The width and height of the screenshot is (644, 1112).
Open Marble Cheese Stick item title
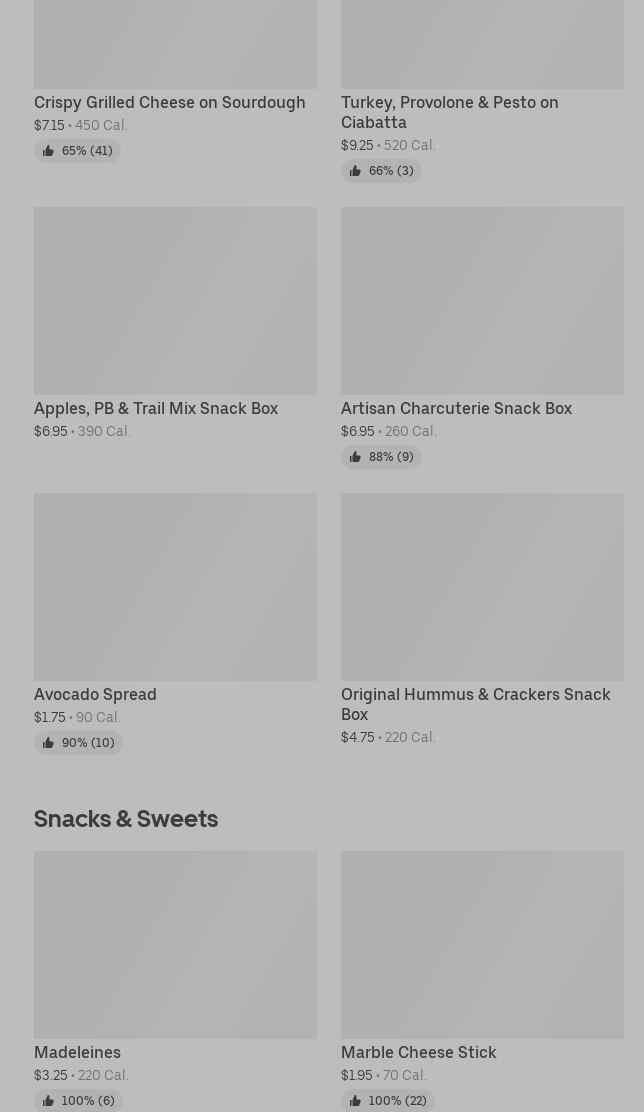pyautogui.click(x=418, y=1052)
